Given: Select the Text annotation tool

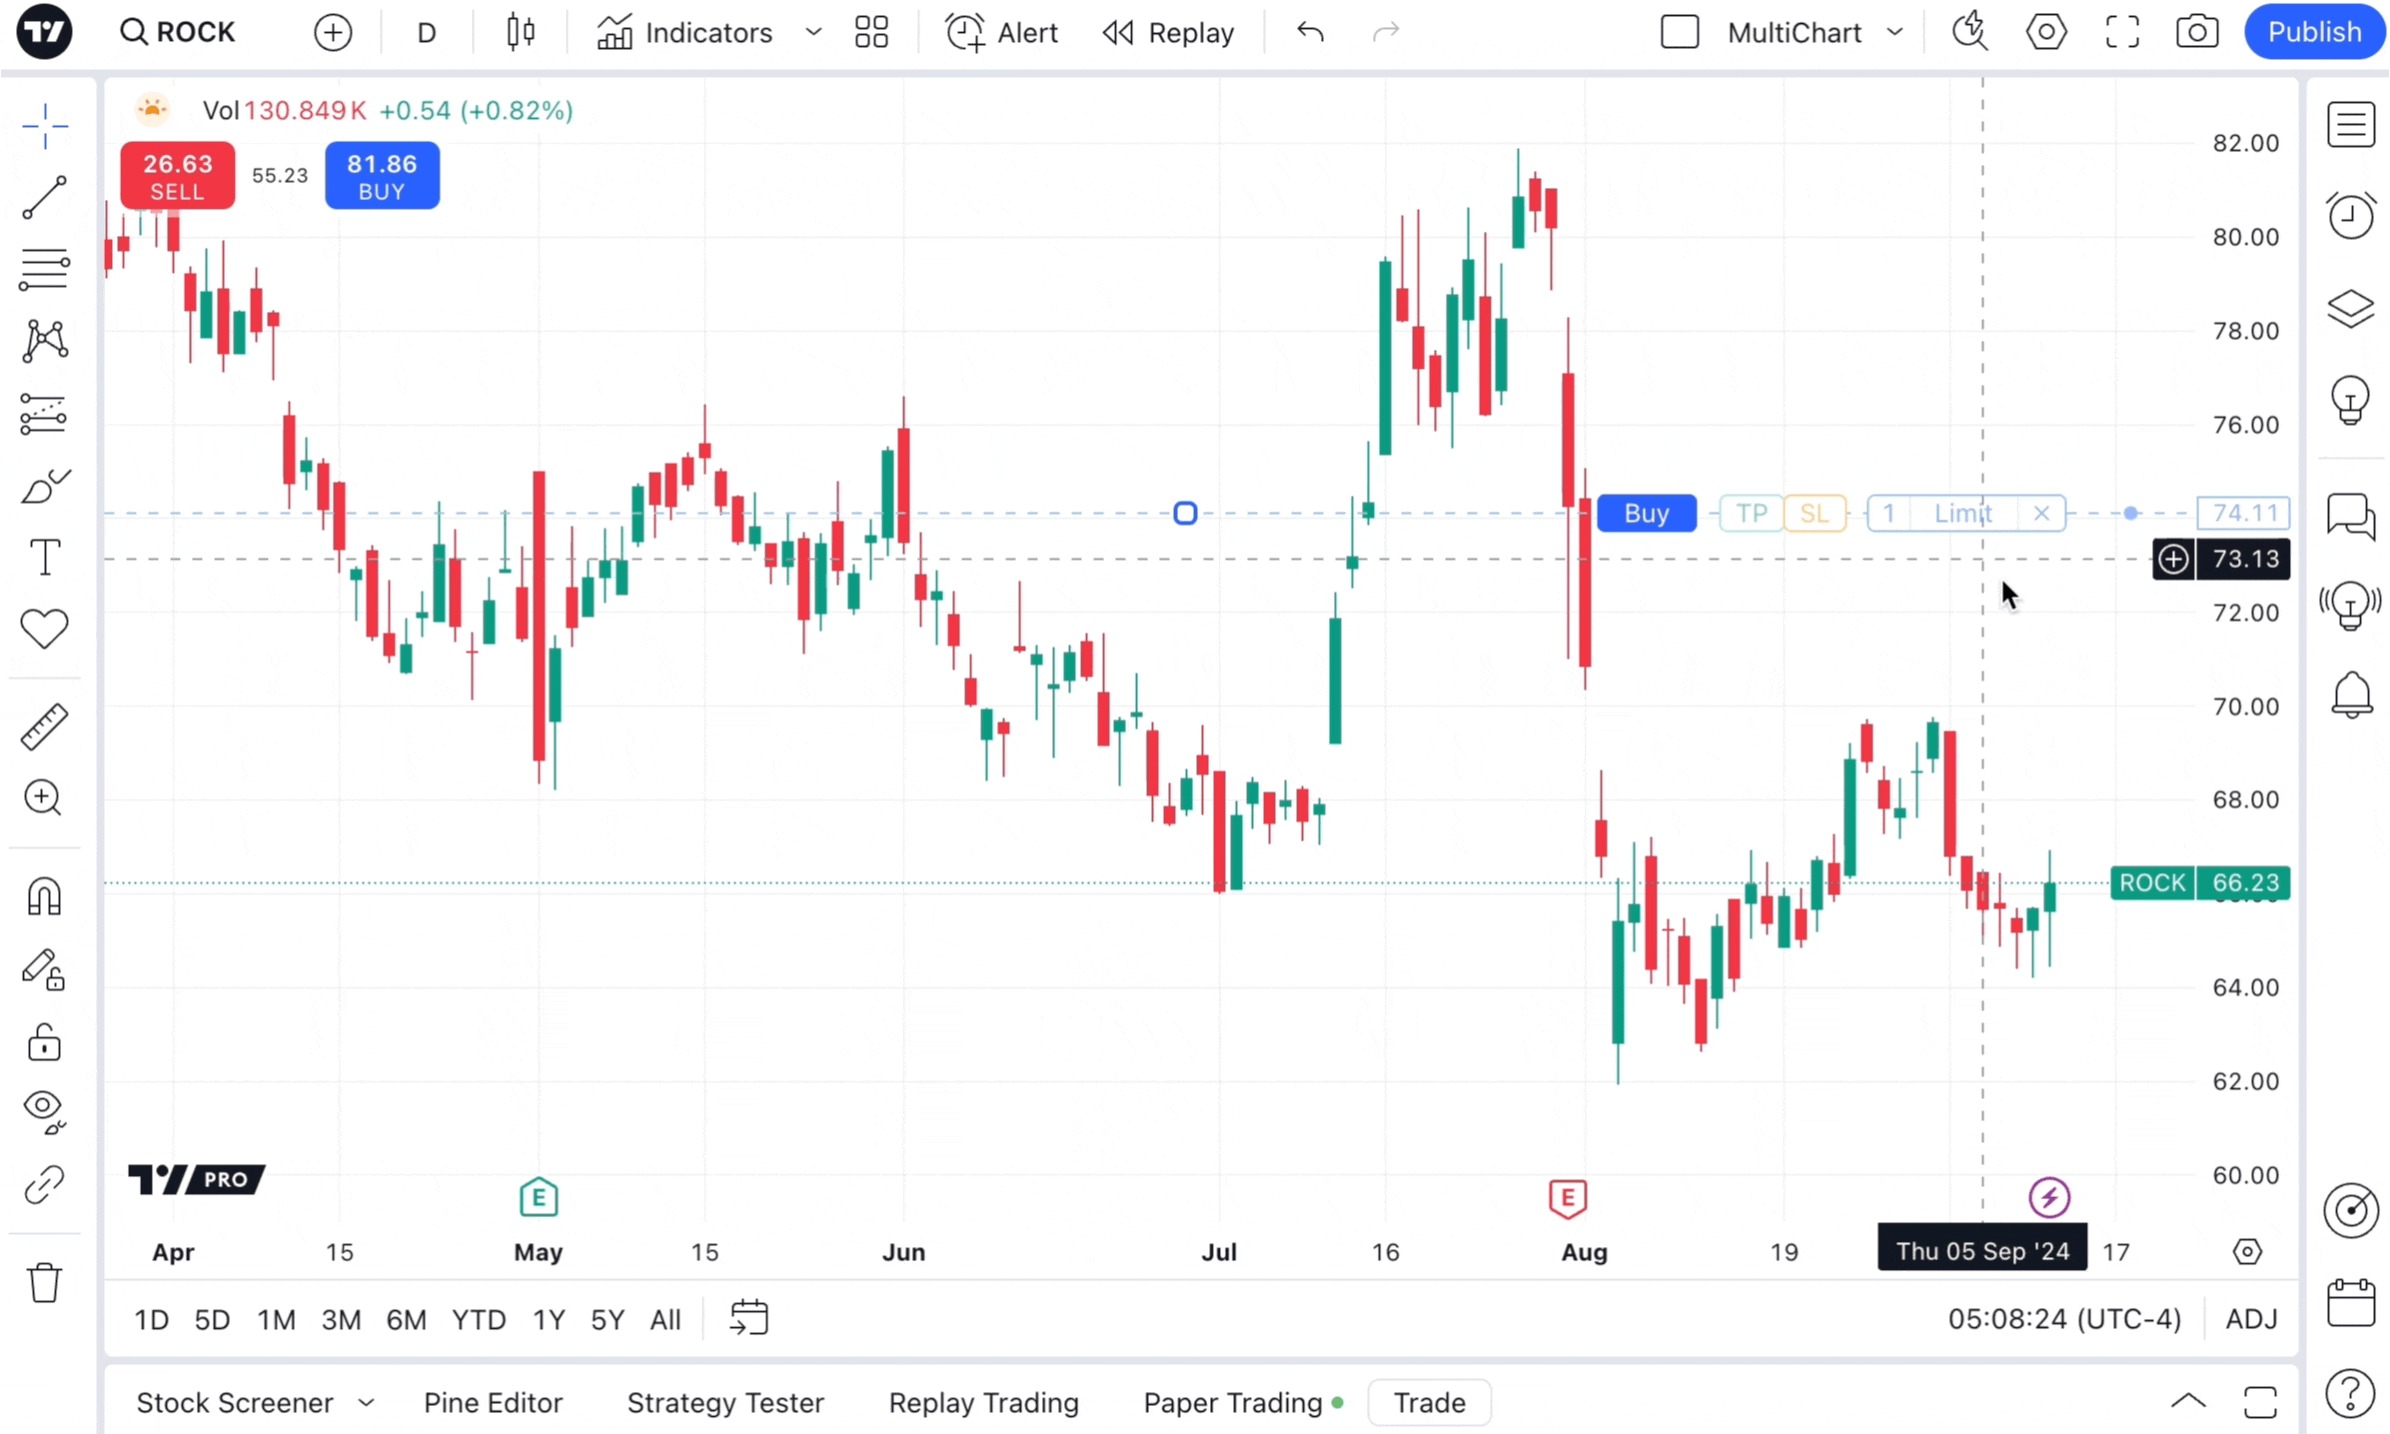Looking at the screenshot, I should coord(44,557).
